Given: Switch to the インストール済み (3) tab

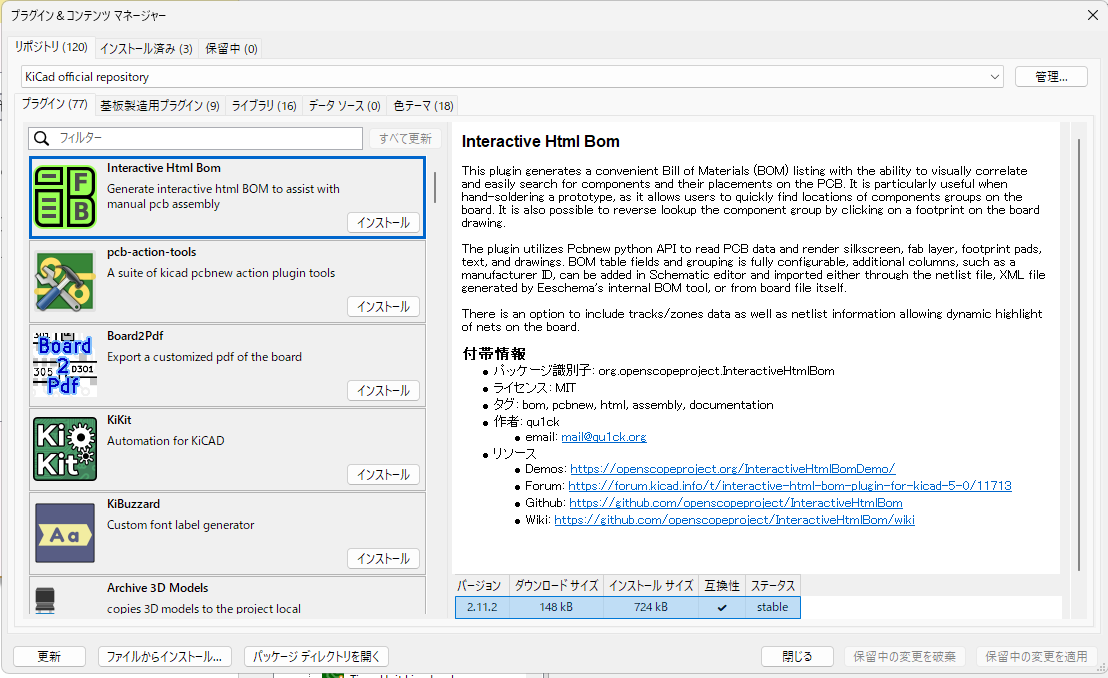Looking at the screenshot, I should tap(146, 48).
